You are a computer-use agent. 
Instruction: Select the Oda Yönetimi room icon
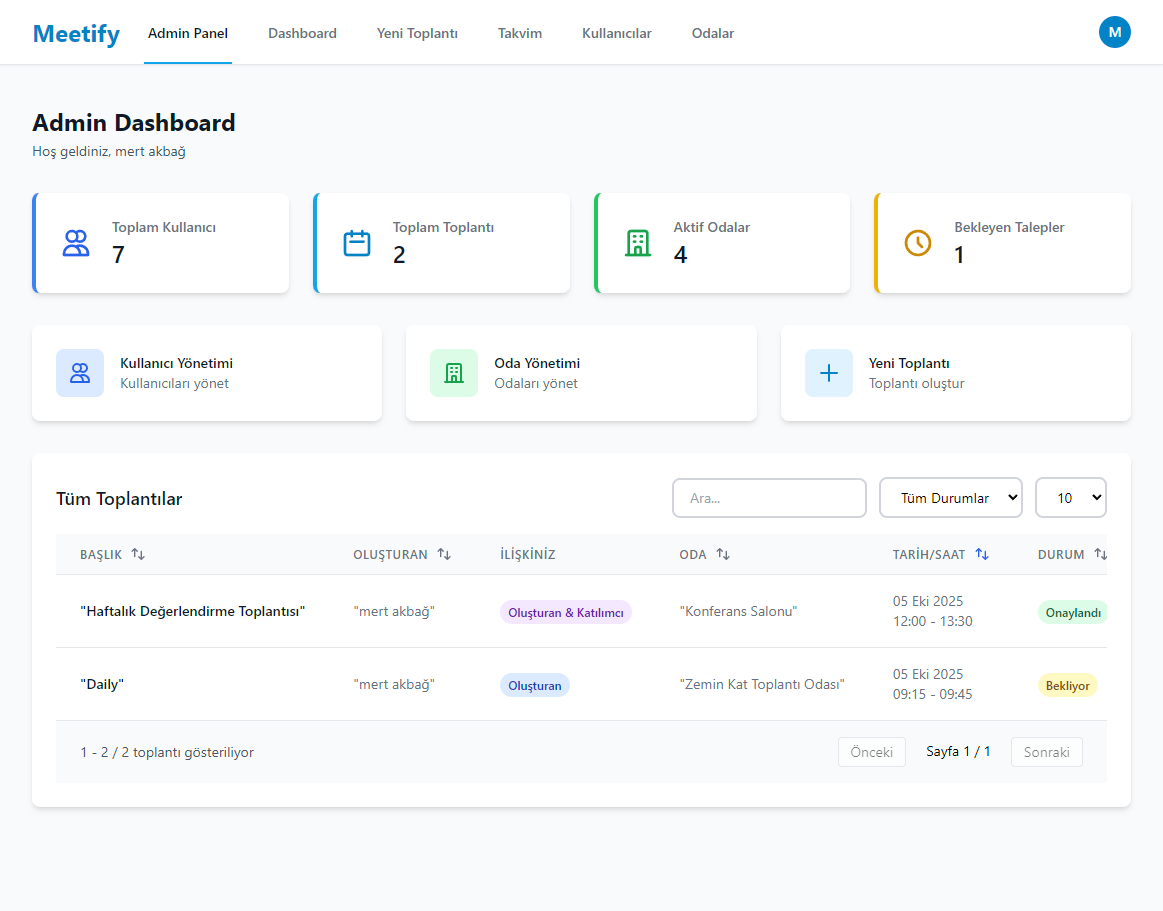454,372
